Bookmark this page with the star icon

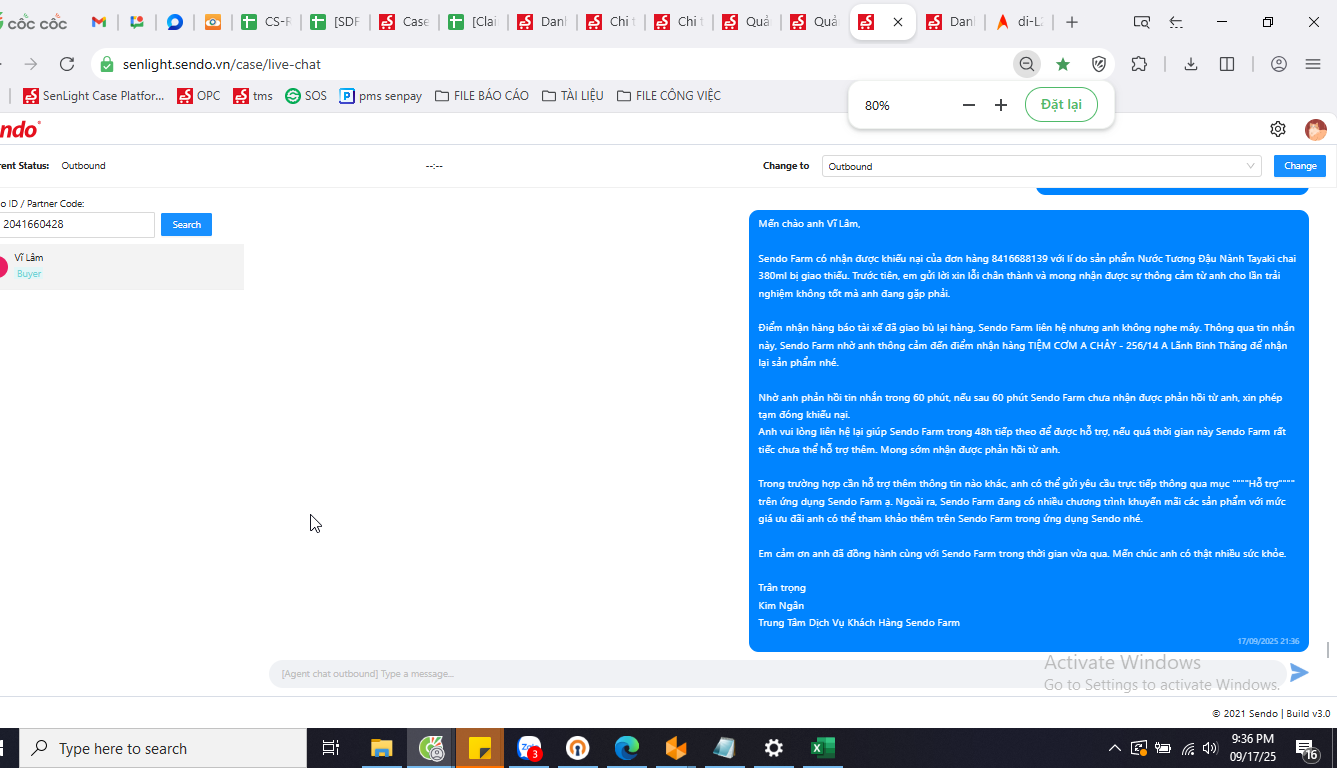tap(1063, 64)
